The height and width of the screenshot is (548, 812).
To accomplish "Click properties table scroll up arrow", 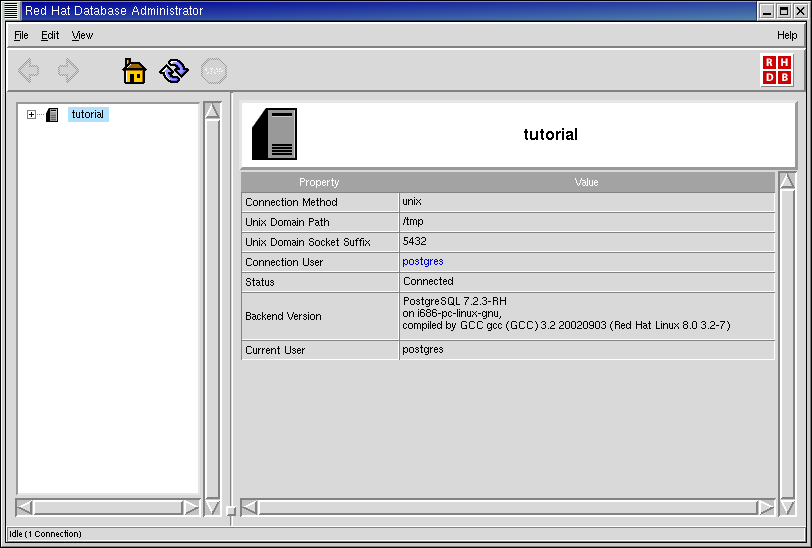I will click(787, 181).
